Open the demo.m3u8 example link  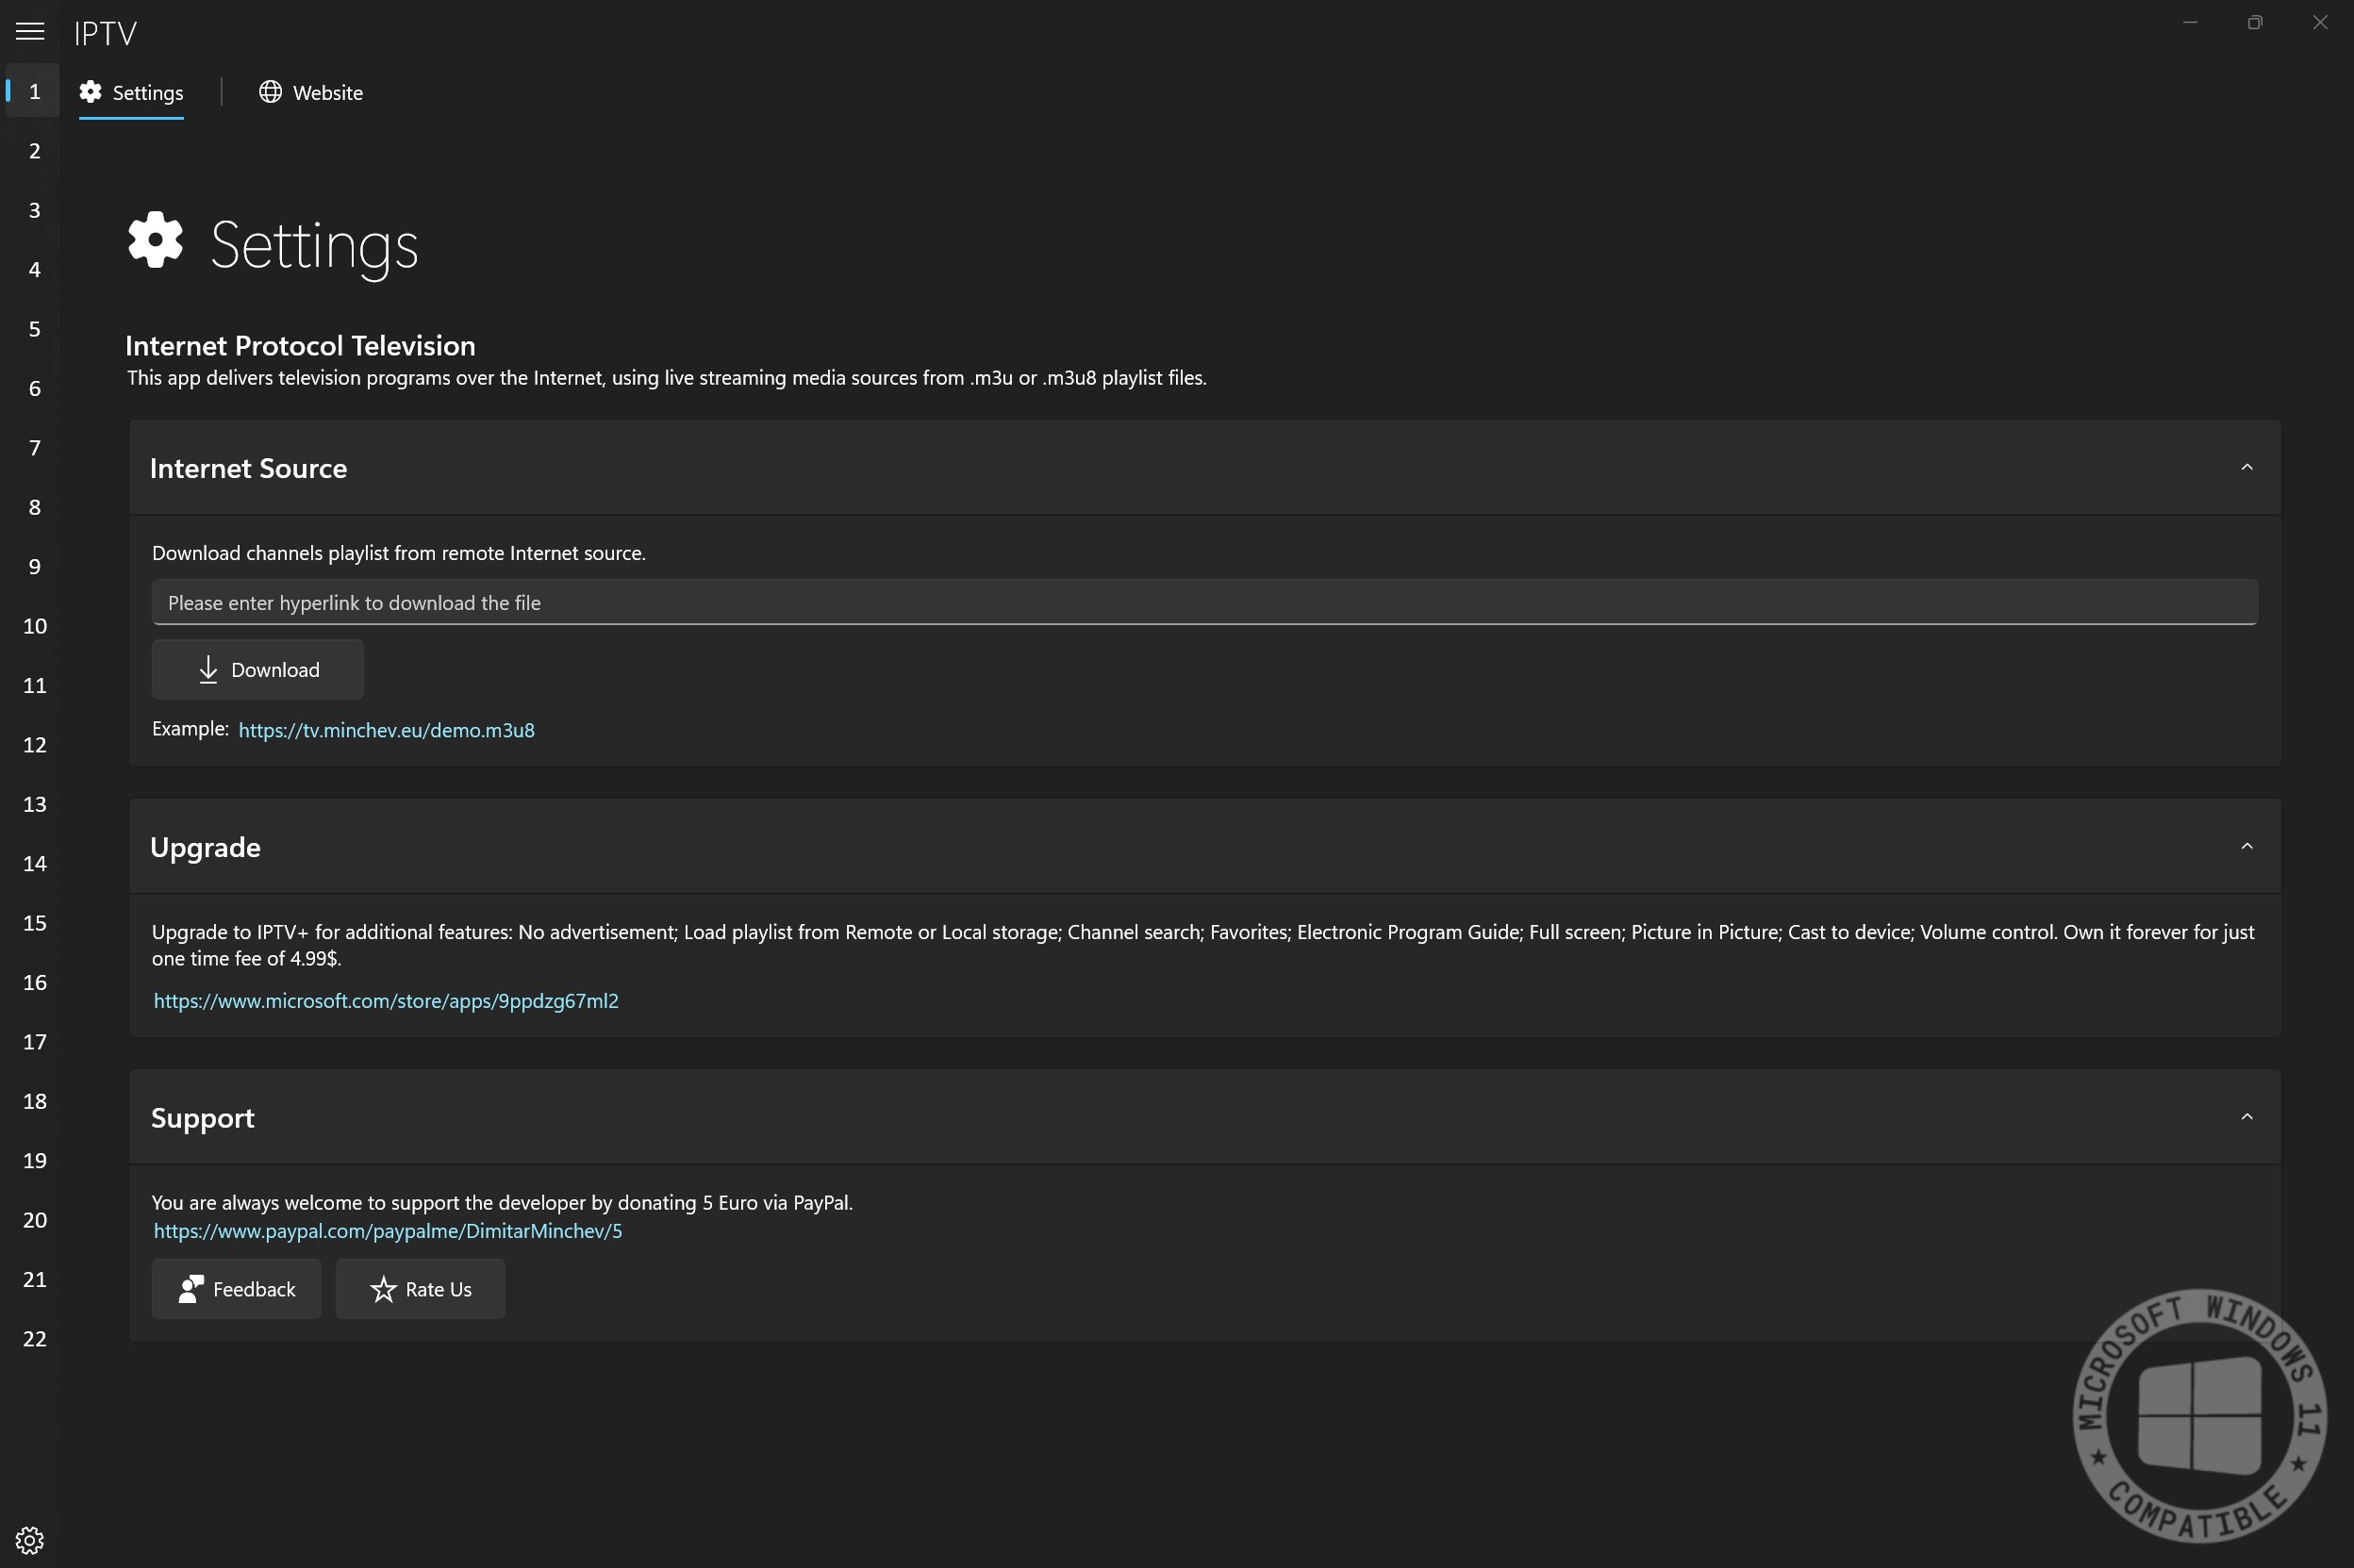tap(386, 730)
